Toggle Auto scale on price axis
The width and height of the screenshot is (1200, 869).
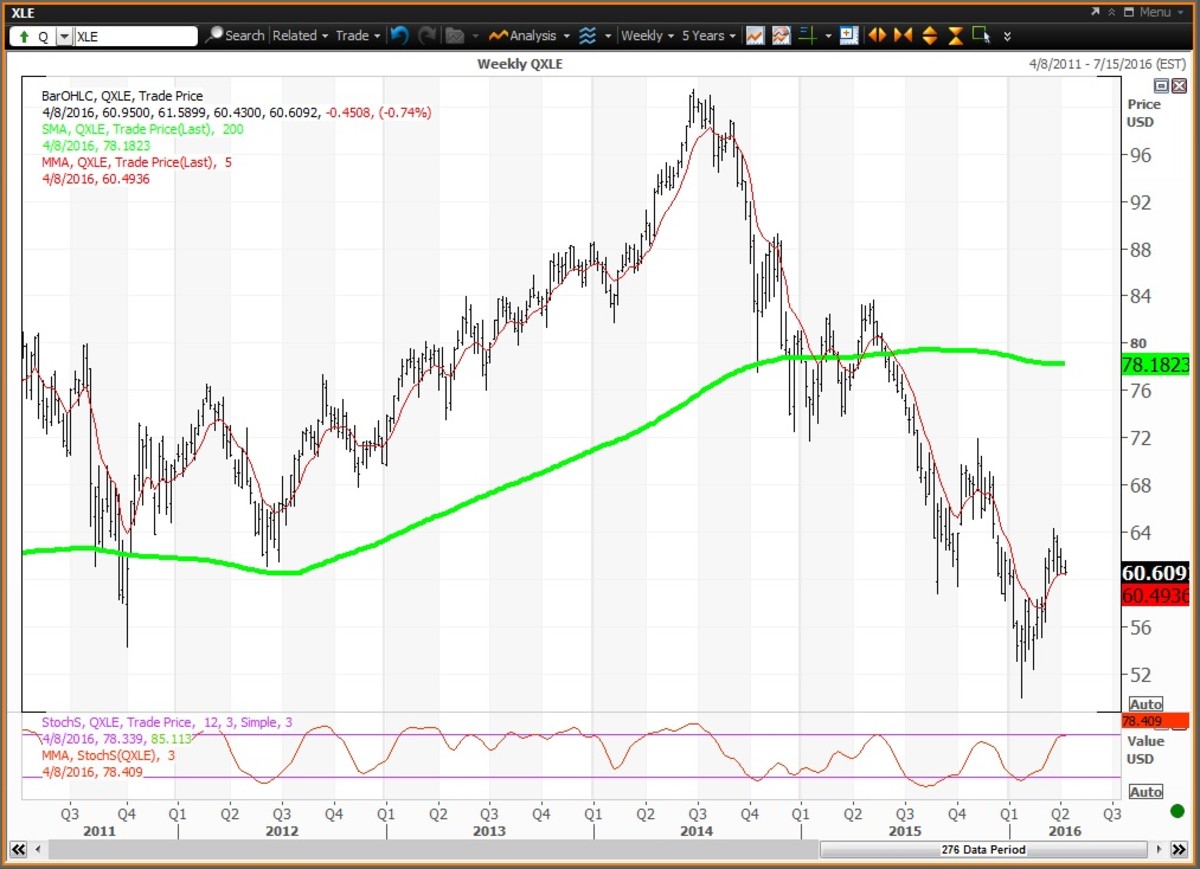(1146, 704)
